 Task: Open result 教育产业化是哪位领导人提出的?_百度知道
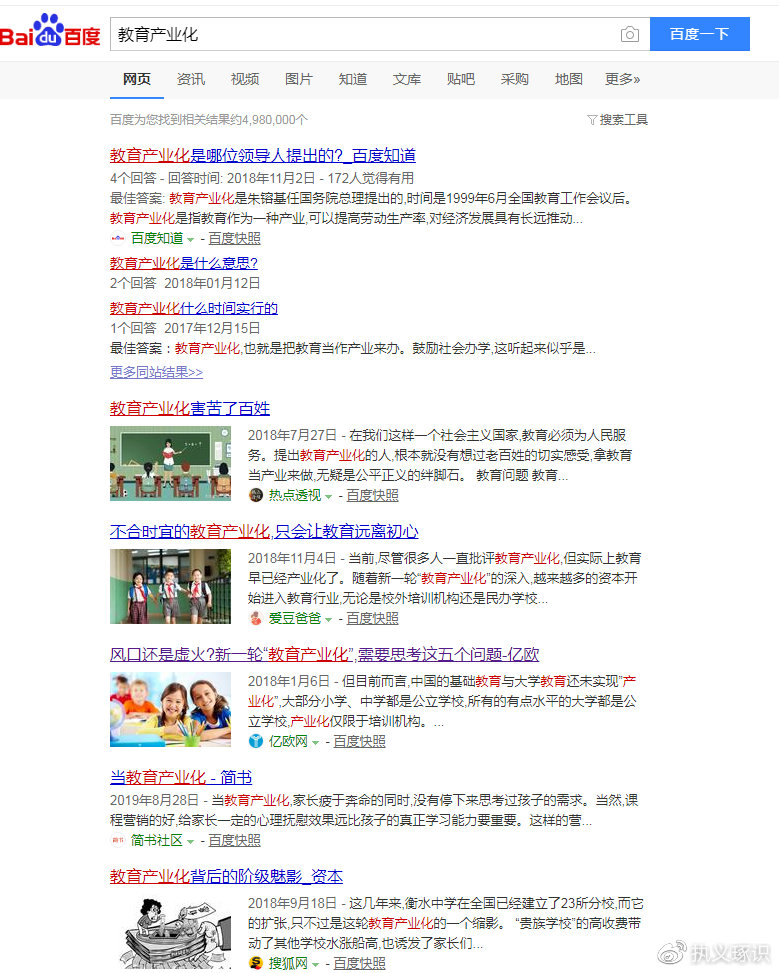click(x=263, y=155)
